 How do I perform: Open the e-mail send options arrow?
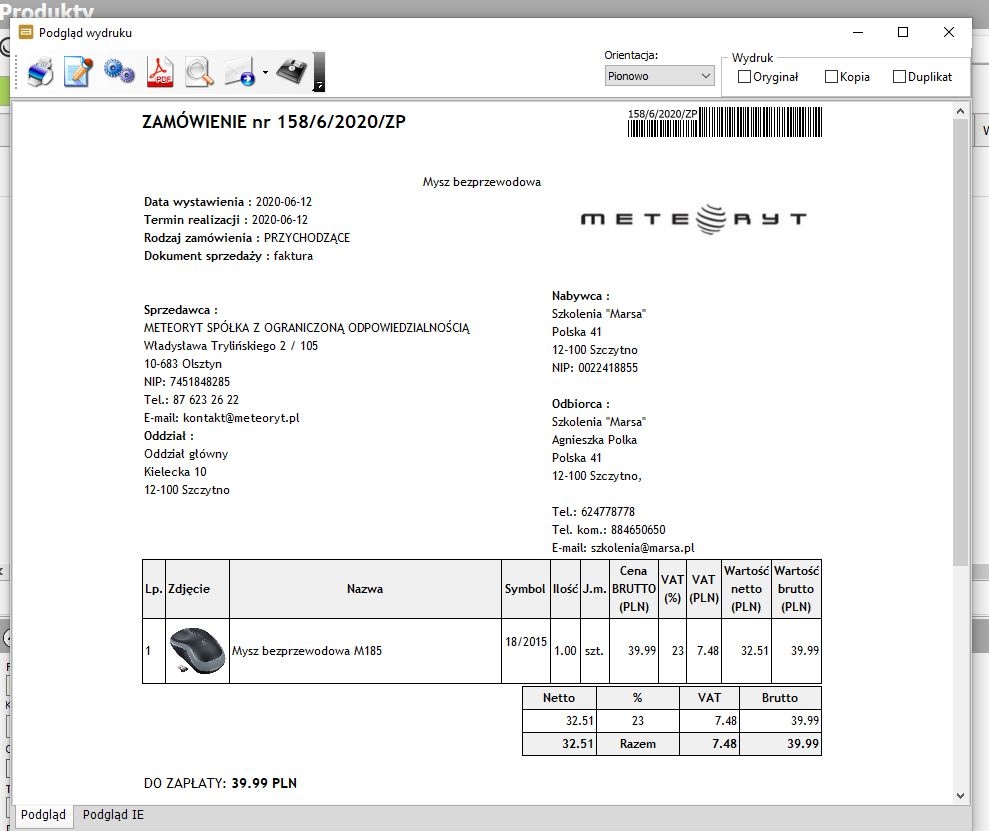point(265,73)
